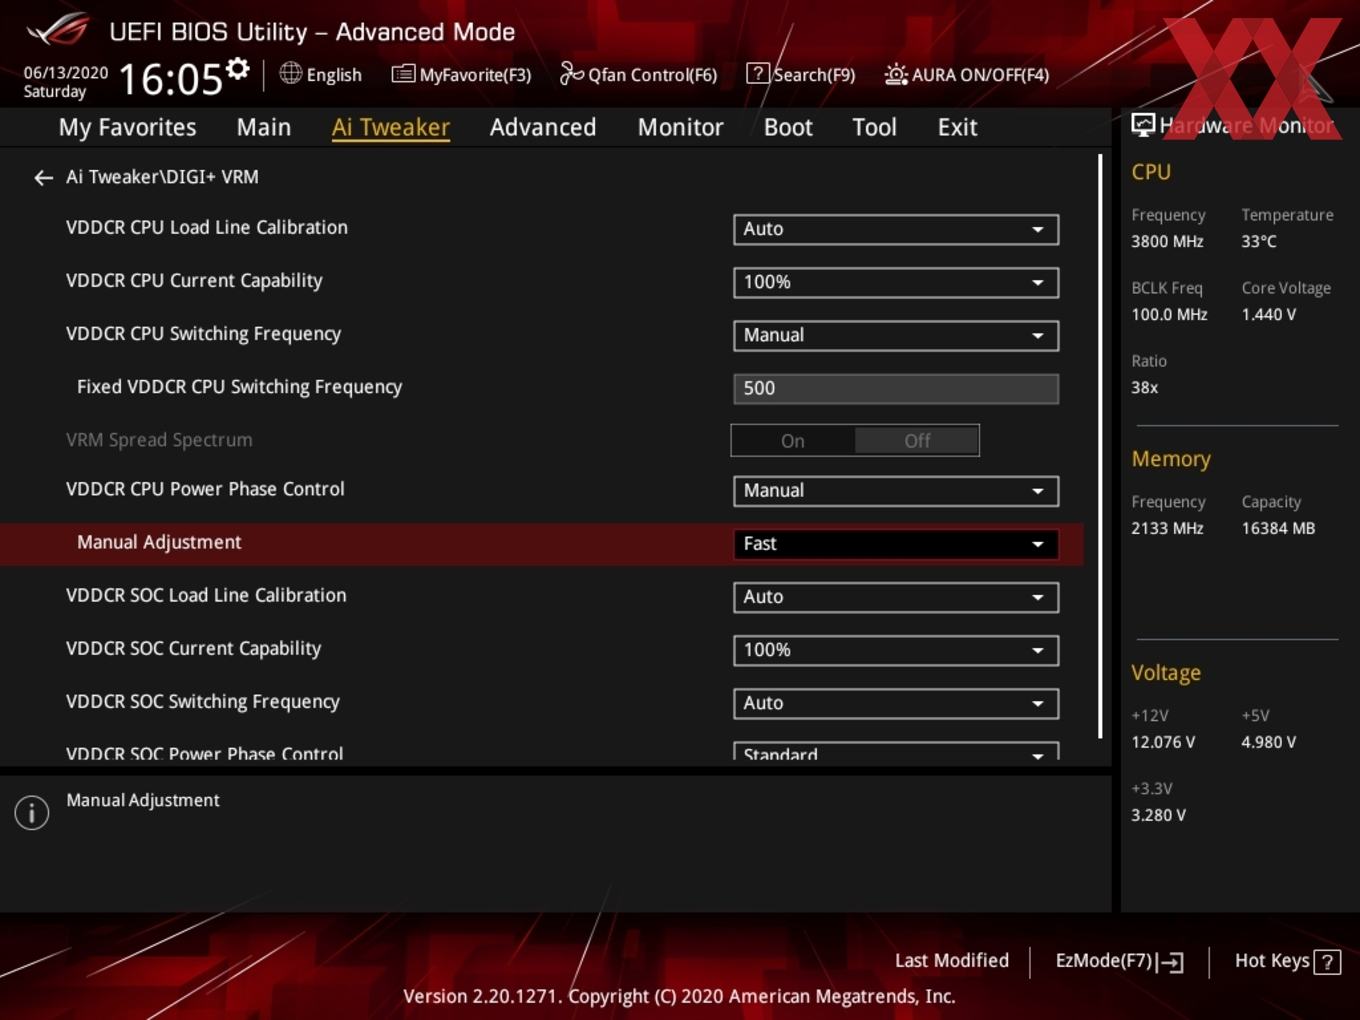Open MyFavorite list icon
The image size is (1360, 1020).
pos(403,74)
